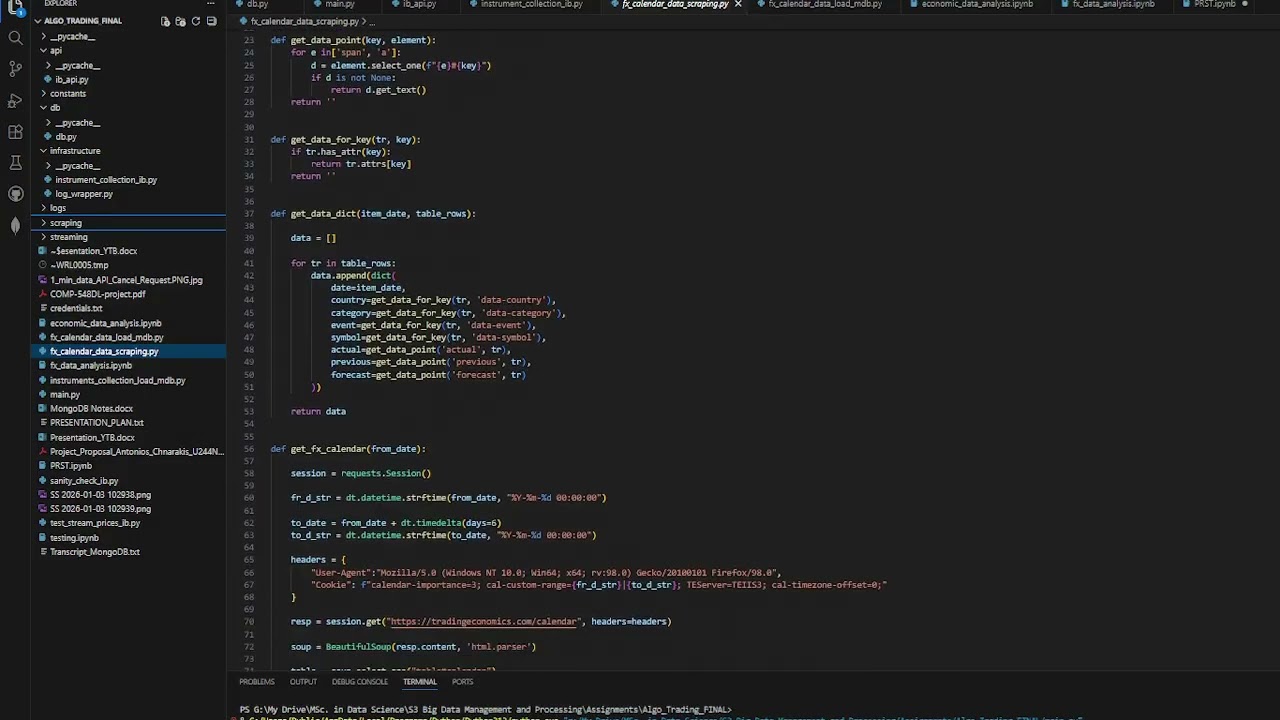The image size is (1280, 720).
Task: Open Transcript_MongoDB.txt in the file tree
Action: point(94,552)
